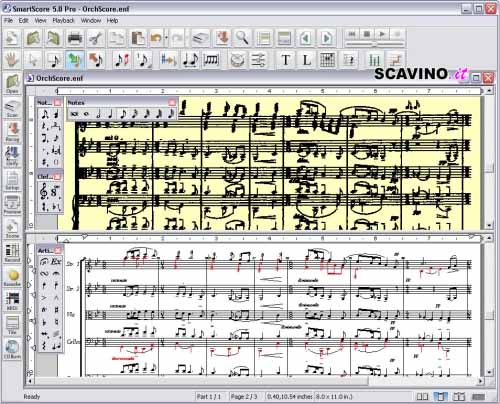This screenshot has width=500, height=404.
Task: Pick the quarter note in Notes palette
Action: click(x=110, y=114)
